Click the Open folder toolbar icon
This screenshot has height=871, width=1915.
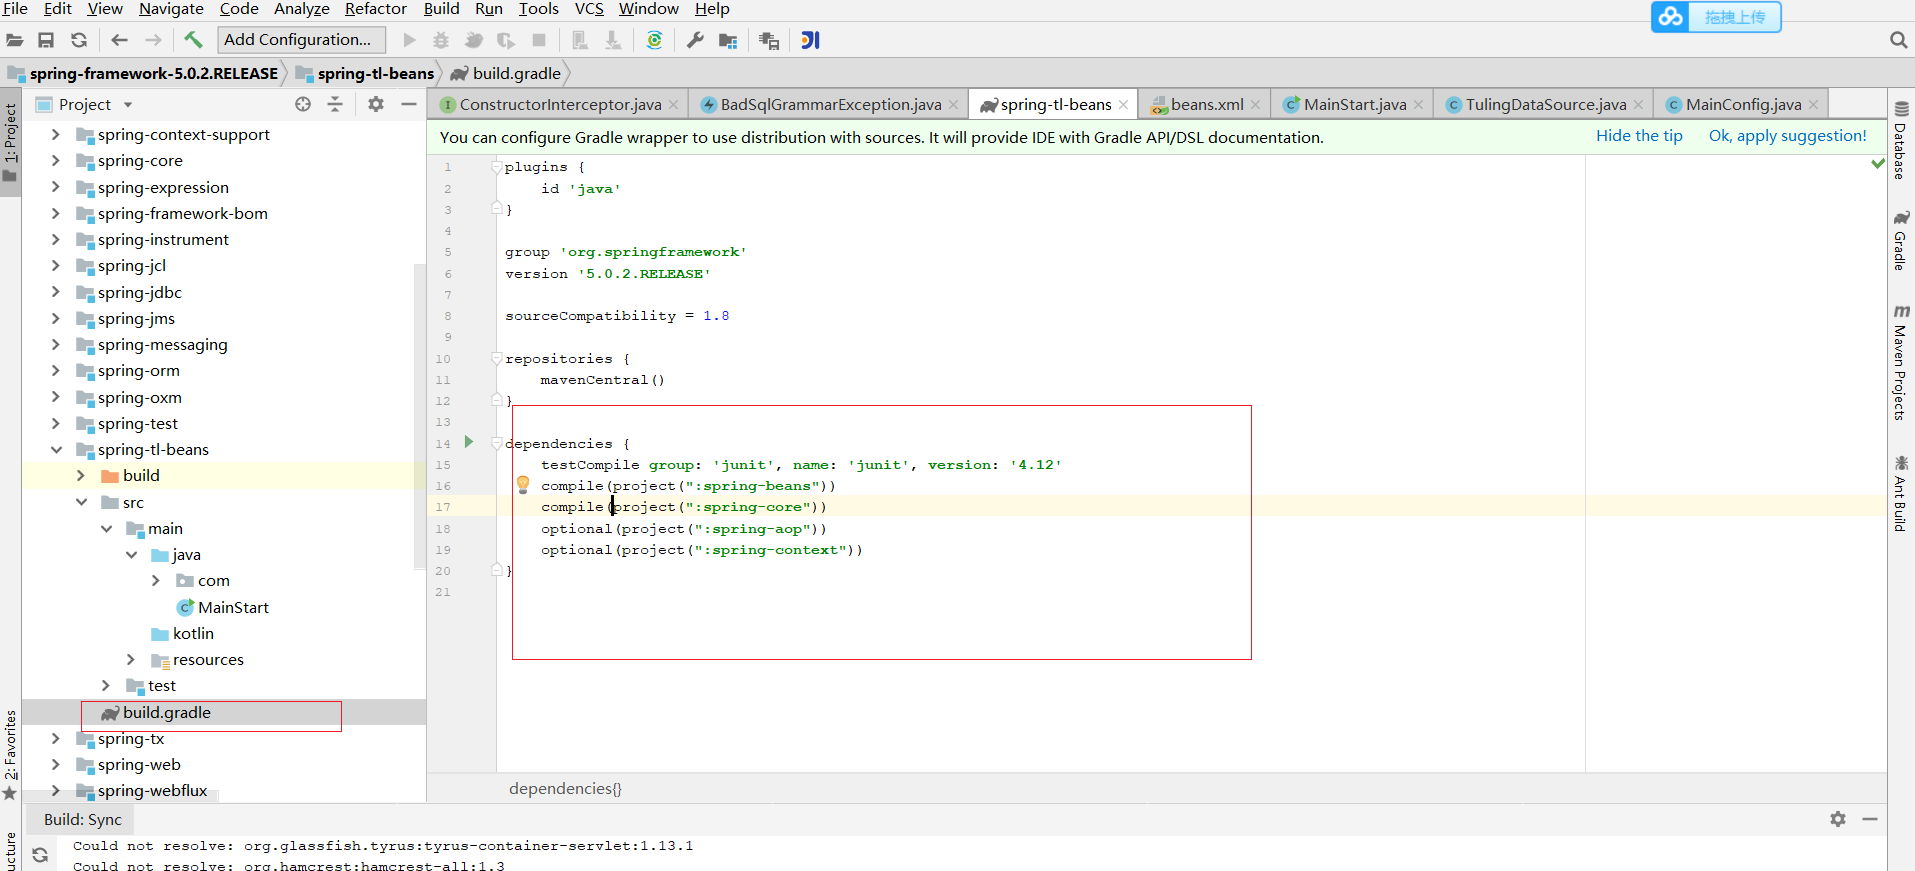click(15, 40)
